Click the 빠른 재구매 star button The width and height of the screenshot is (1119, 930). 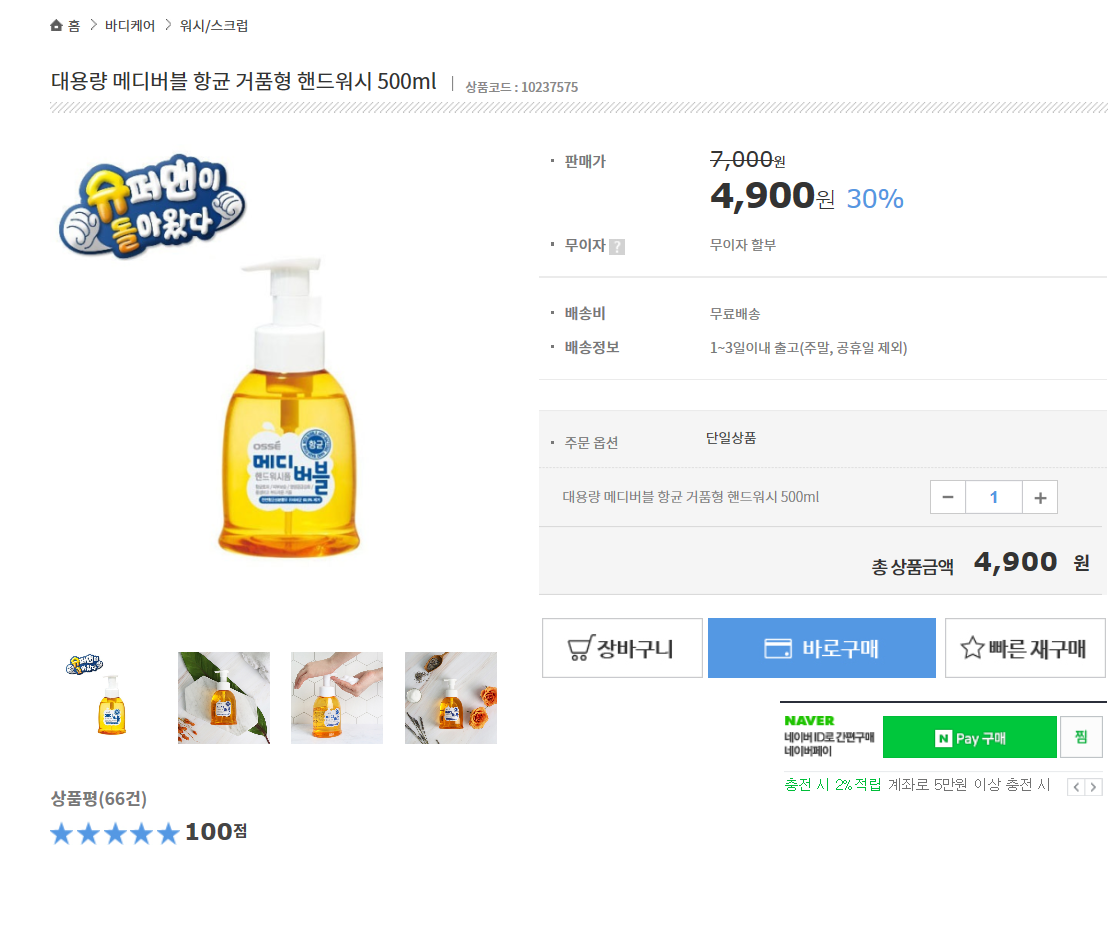click(x=1025, y=648)
